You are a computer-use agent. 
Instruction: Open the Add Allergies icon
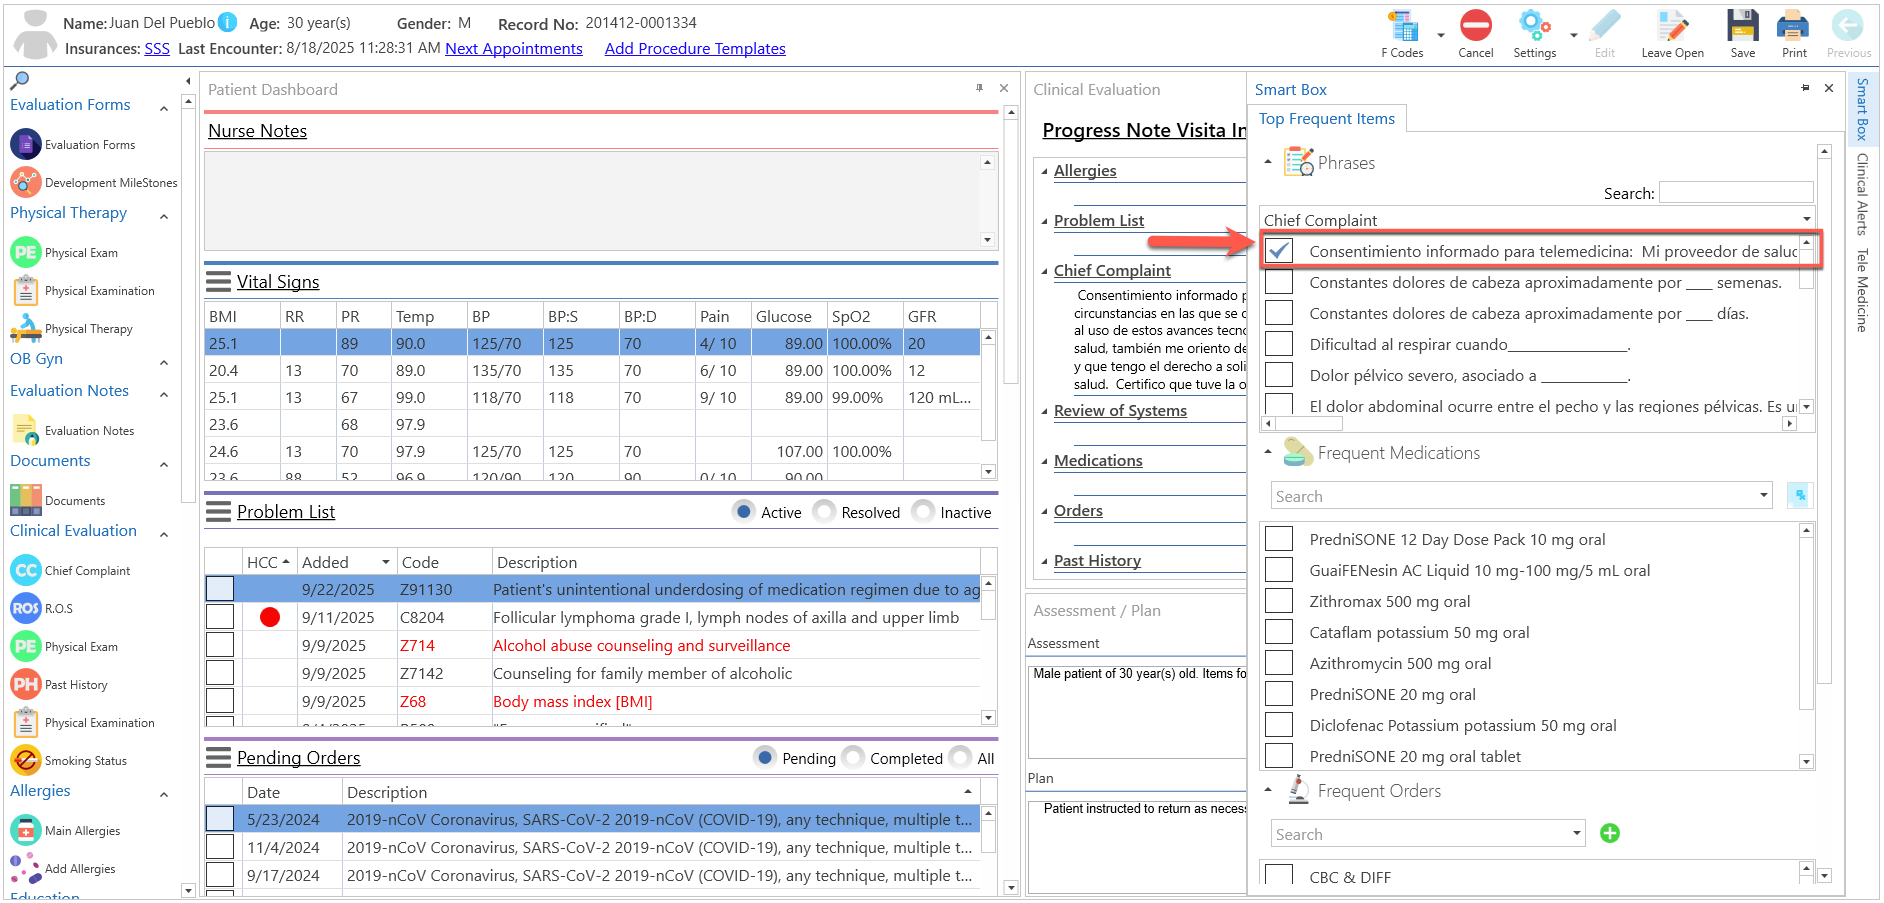pyautogui.click(x=26, y=868)
